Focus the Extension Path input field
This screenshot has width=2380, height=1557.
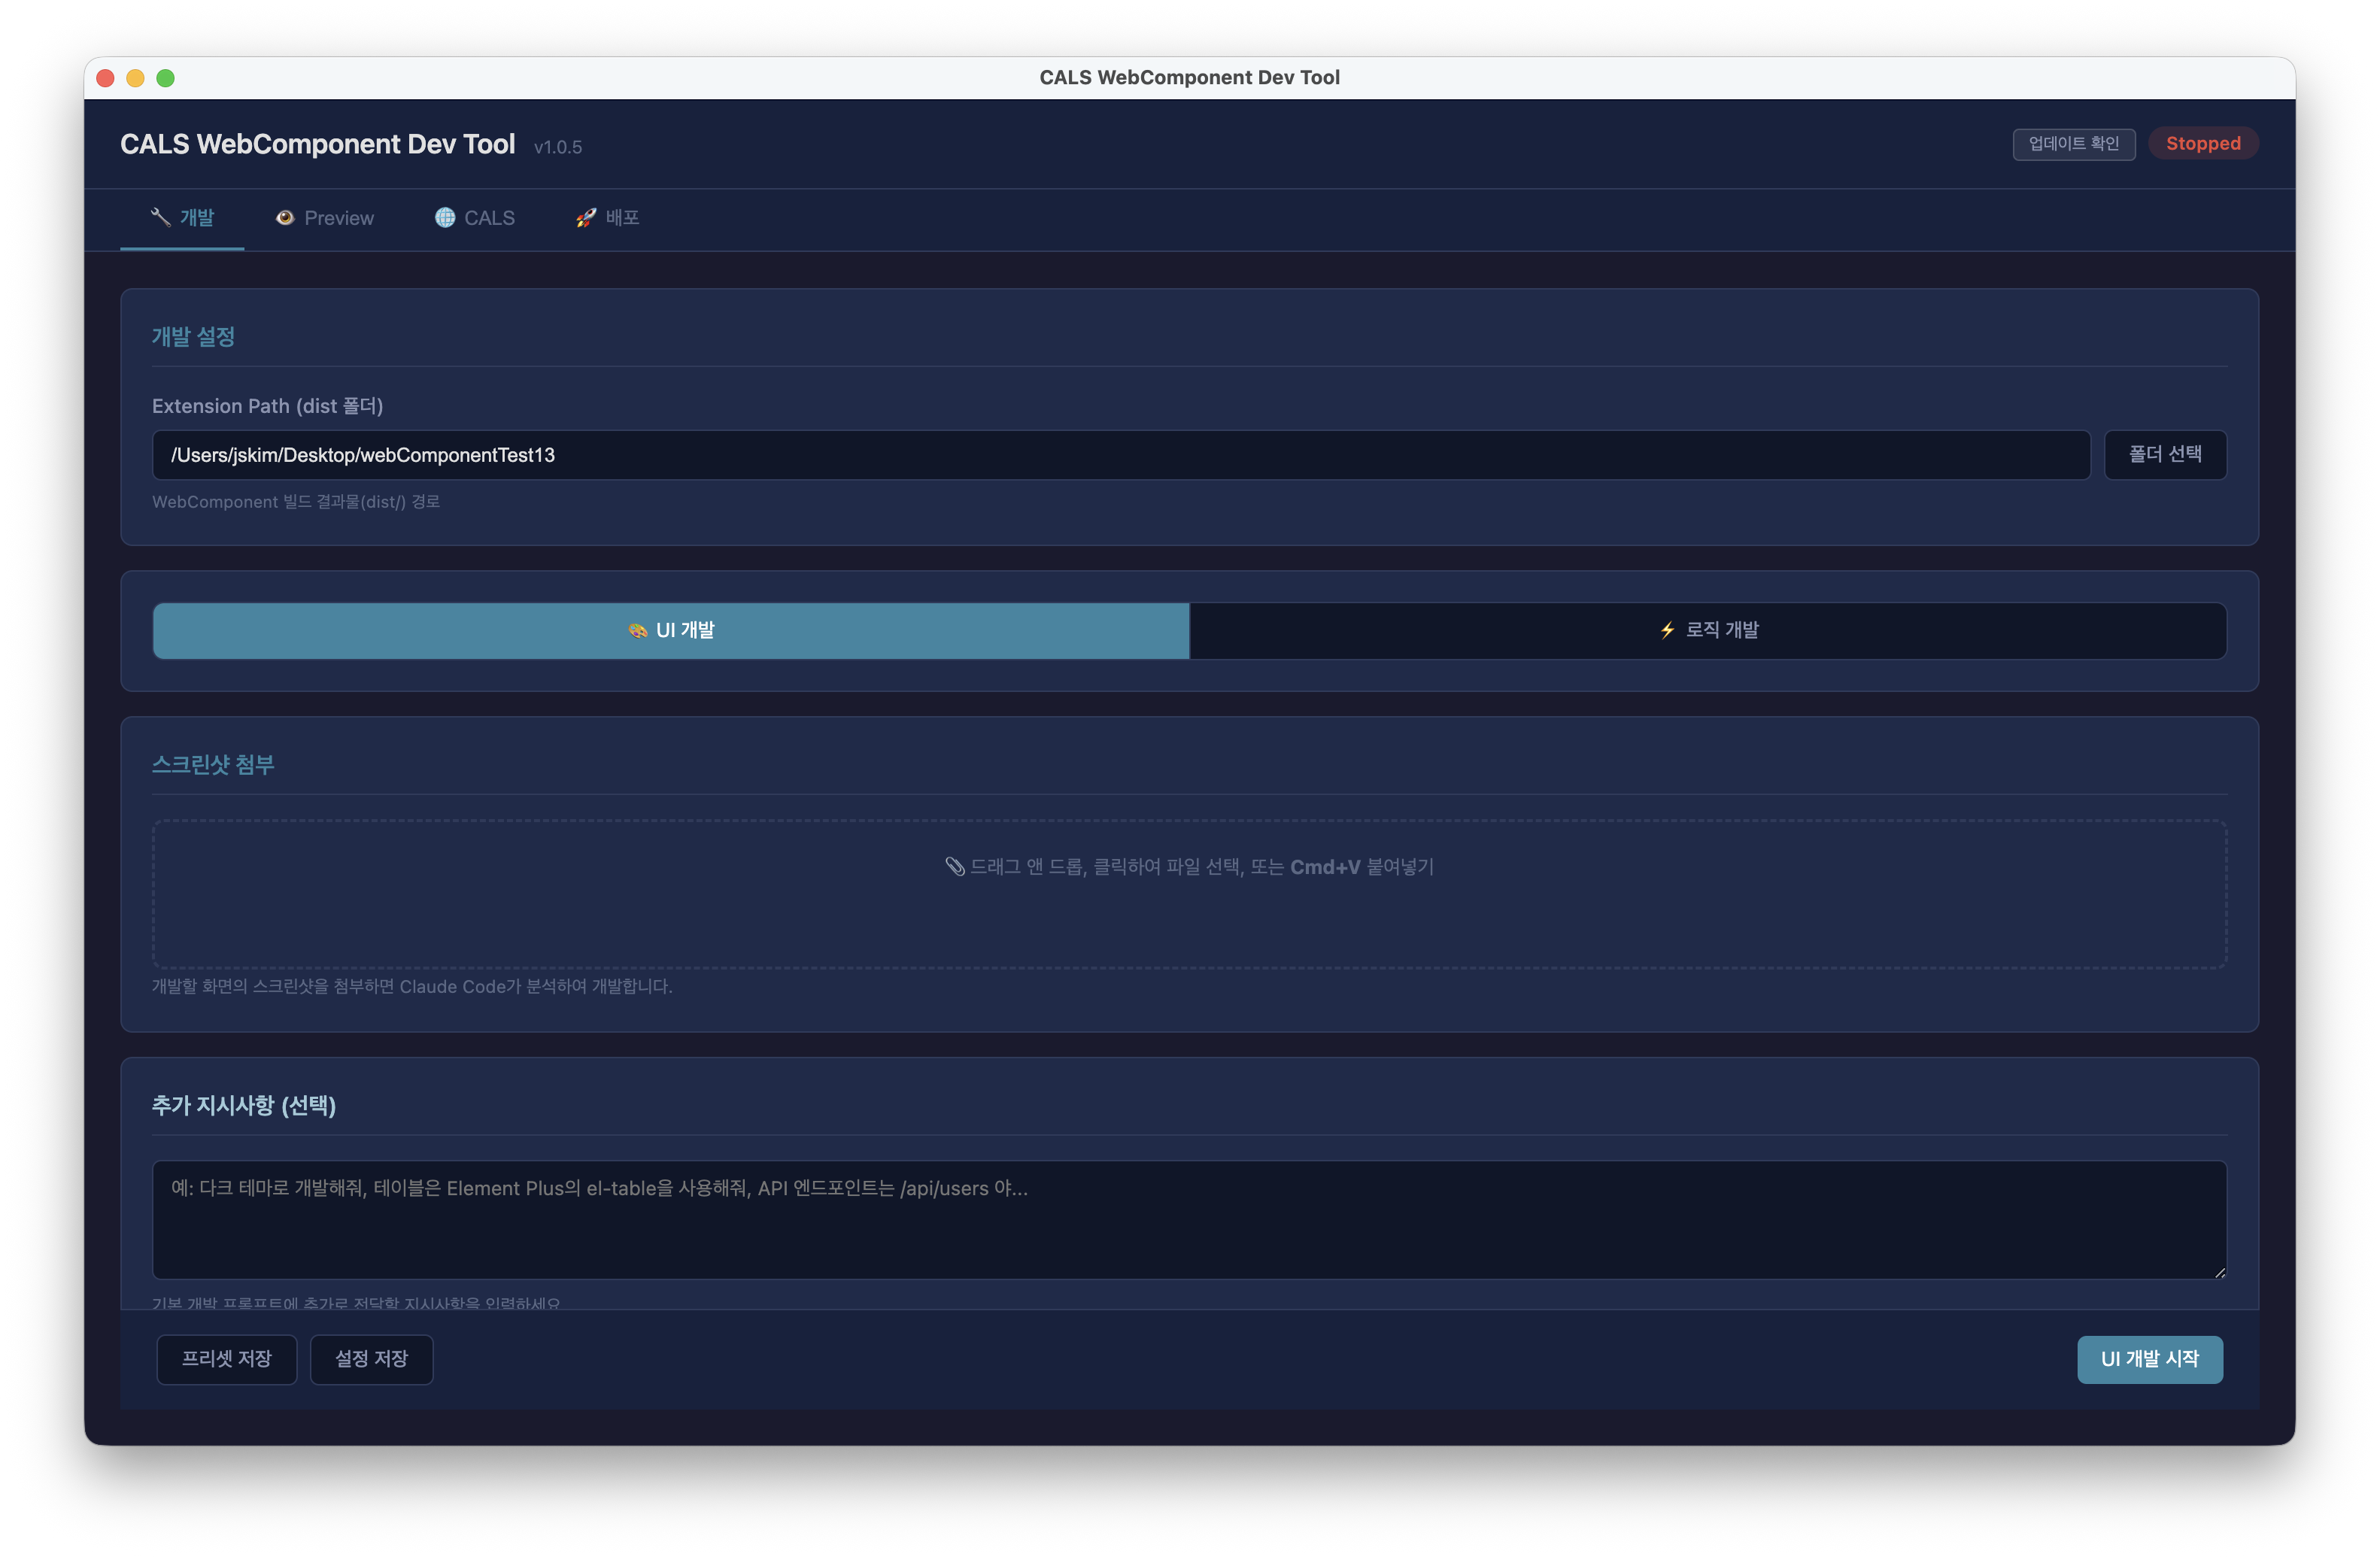click(1121, 455)
